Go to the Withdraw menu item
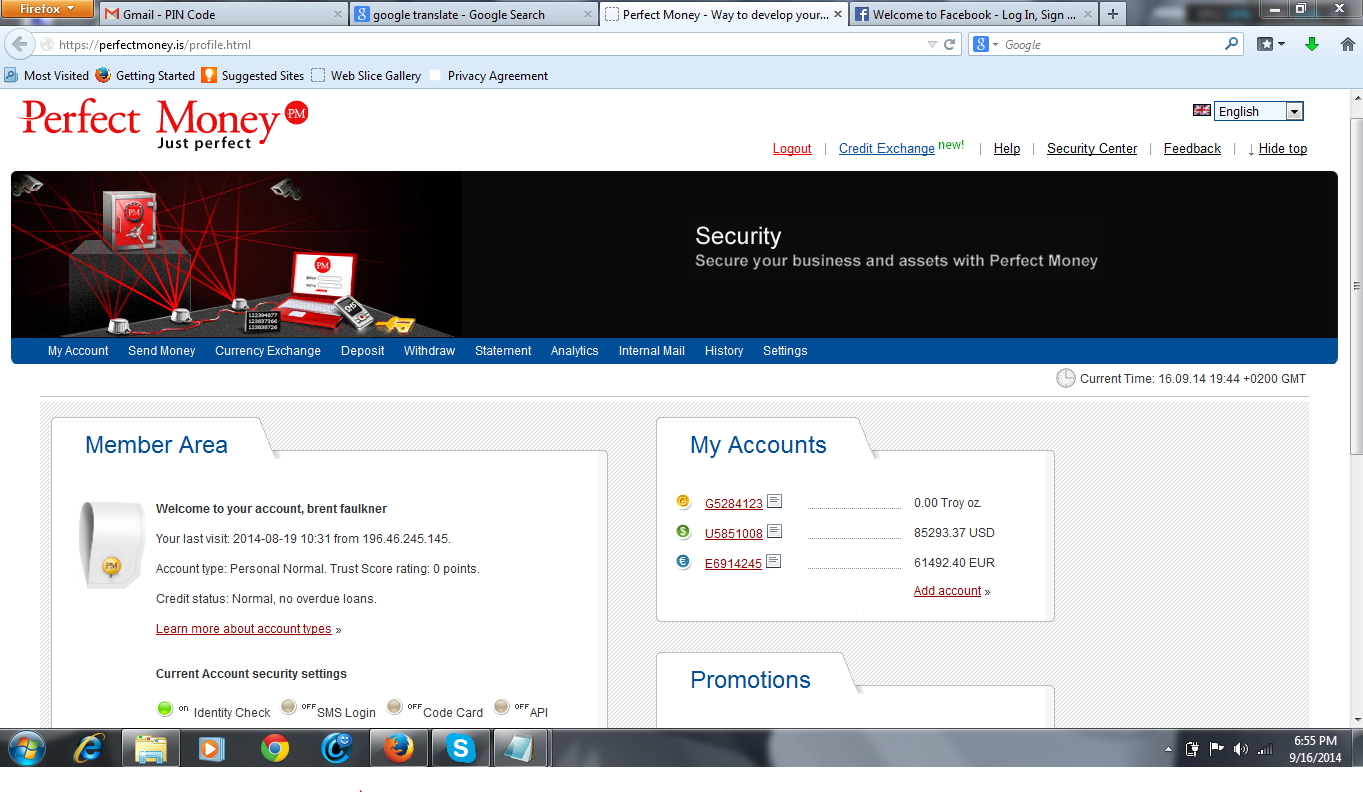 [430, 351]
